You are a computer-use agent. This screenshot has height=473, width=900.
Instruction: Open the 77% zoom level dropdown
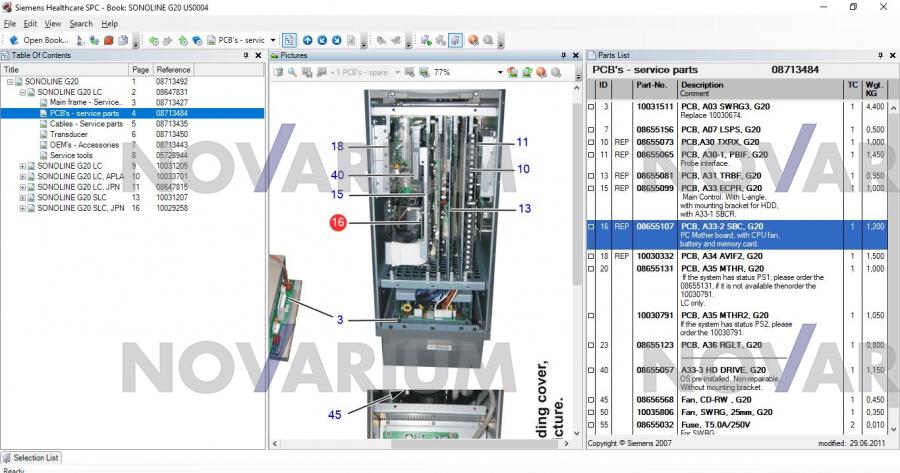tap(500, 72)
